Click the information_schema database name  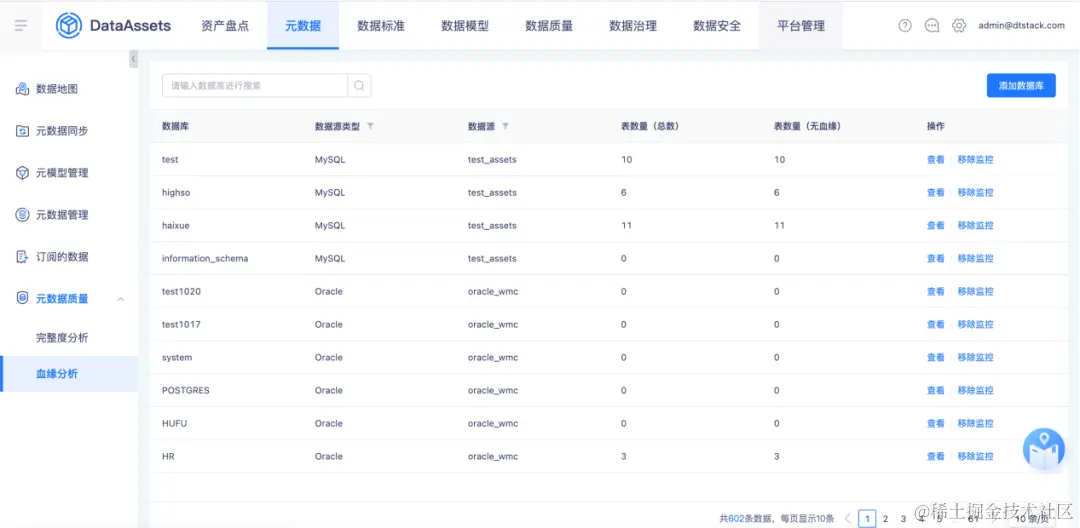205,258
